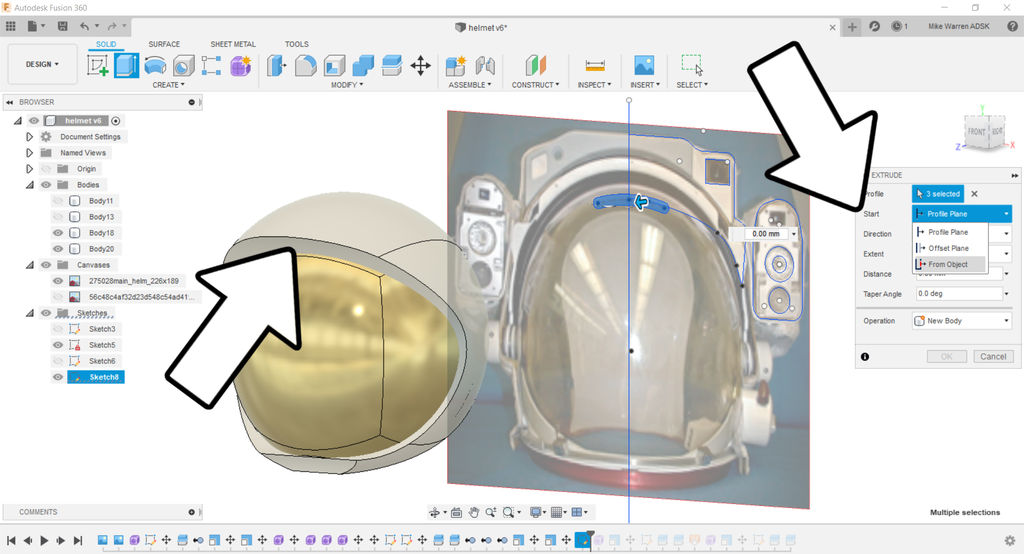The image size is (1024, 554).
Task: Play the timeline
Action: coord(44,540)
